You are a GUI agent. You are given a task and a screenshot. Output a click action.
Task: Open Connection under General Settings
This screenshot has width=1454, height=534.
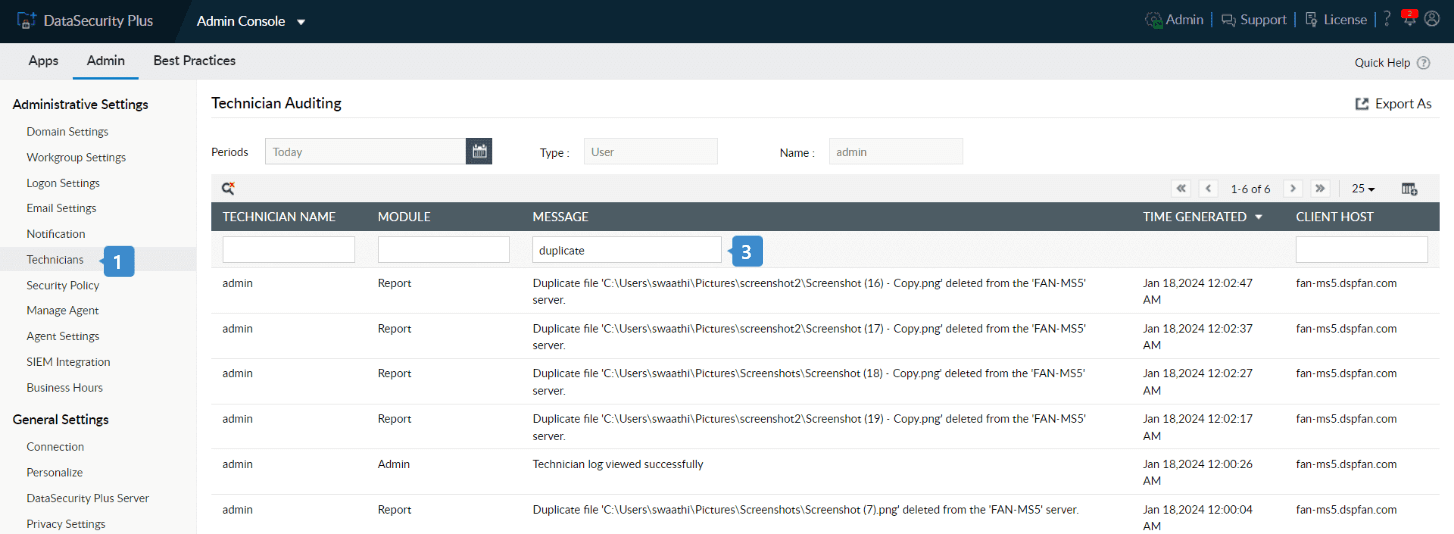coord(55,447)
